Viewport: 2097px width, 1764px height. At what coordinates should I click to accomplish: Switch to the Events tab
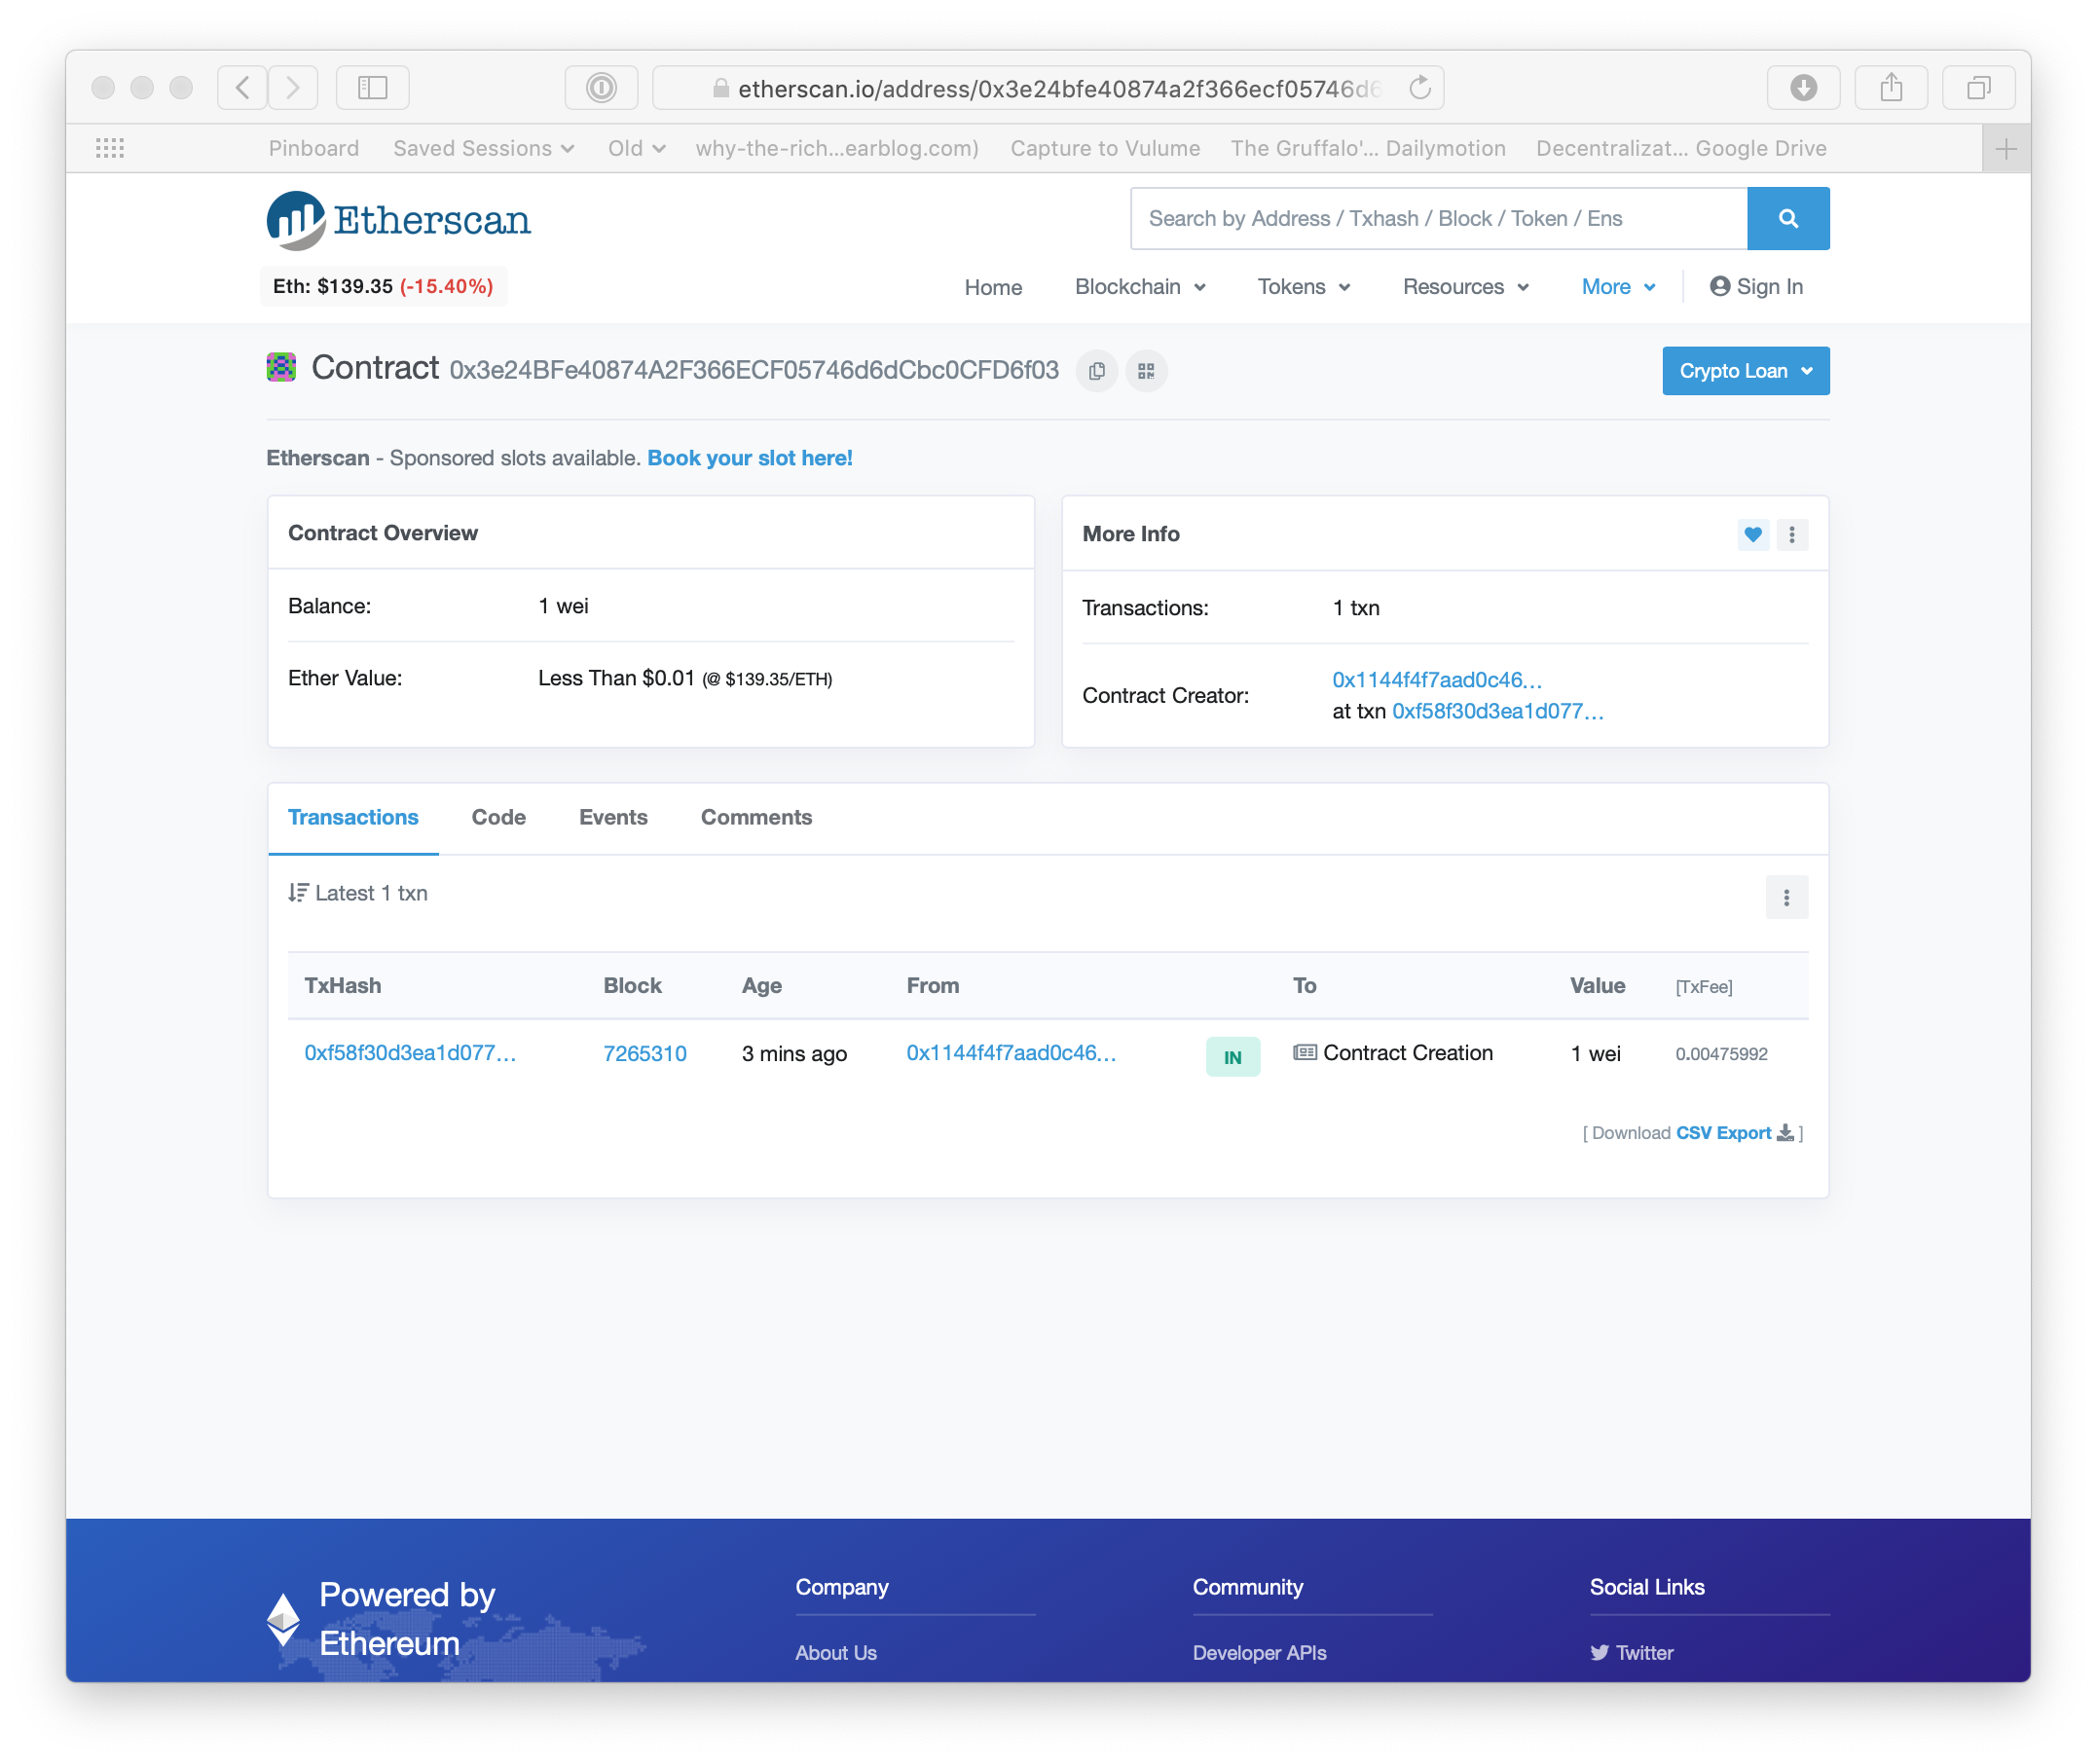pyautogui.click(x=613, y=817)
